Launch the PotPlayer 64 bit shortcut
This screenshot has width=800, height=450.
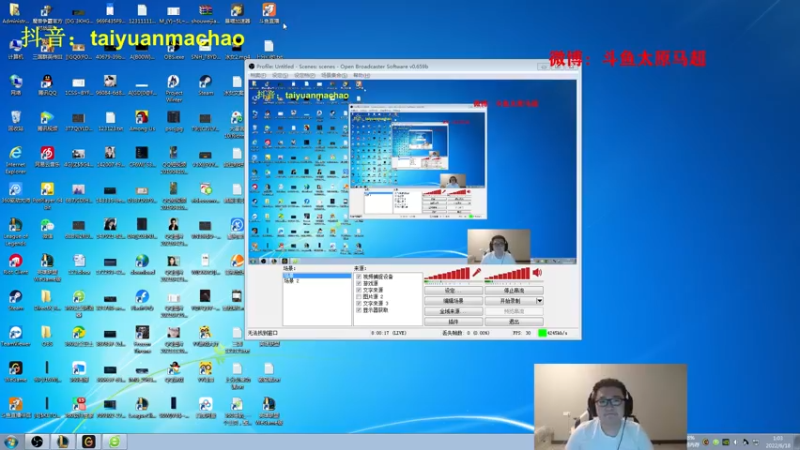tap(47, 196)
